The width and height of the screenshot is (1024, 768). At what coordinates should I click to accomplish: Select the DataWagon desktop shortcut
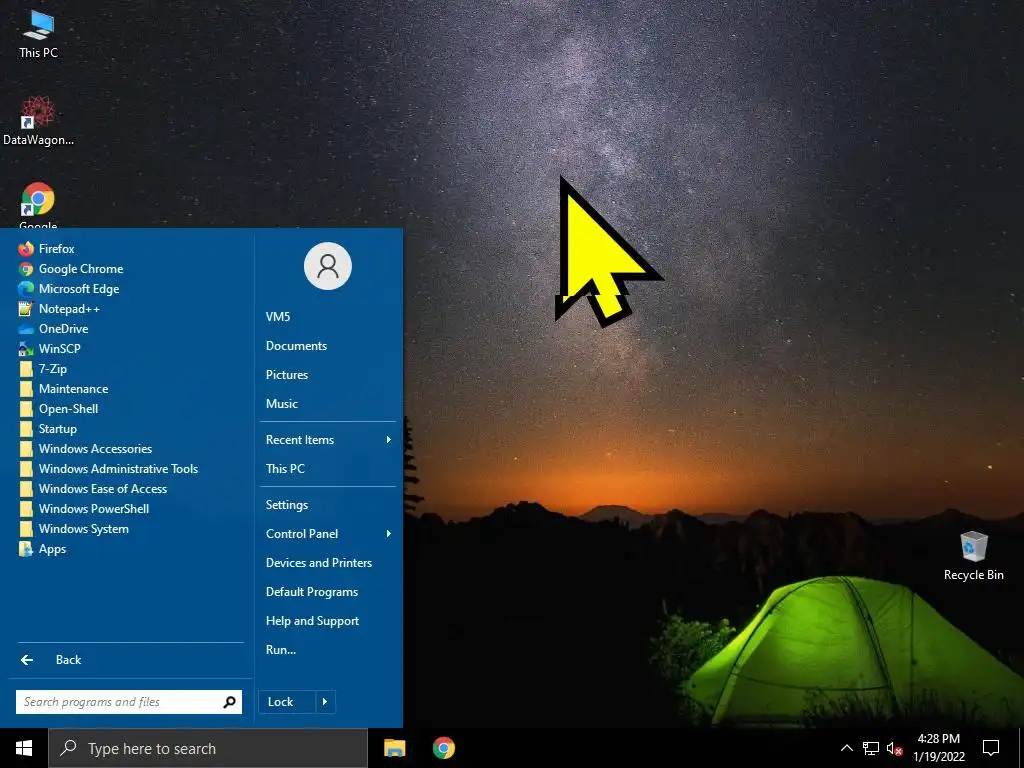point(38,121)
